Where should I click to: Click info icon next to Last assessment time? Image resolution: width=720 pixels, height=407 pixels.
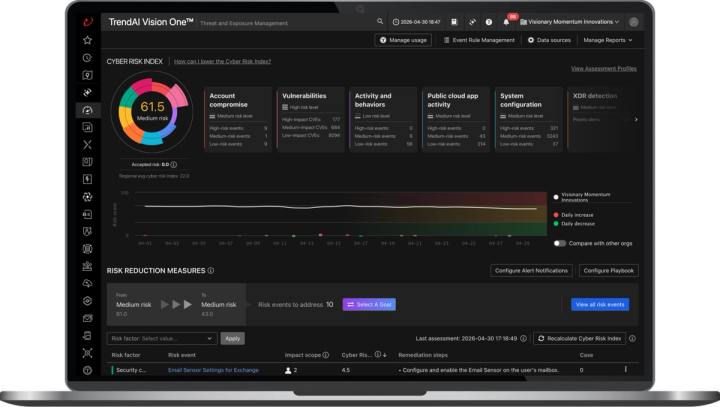523,339
